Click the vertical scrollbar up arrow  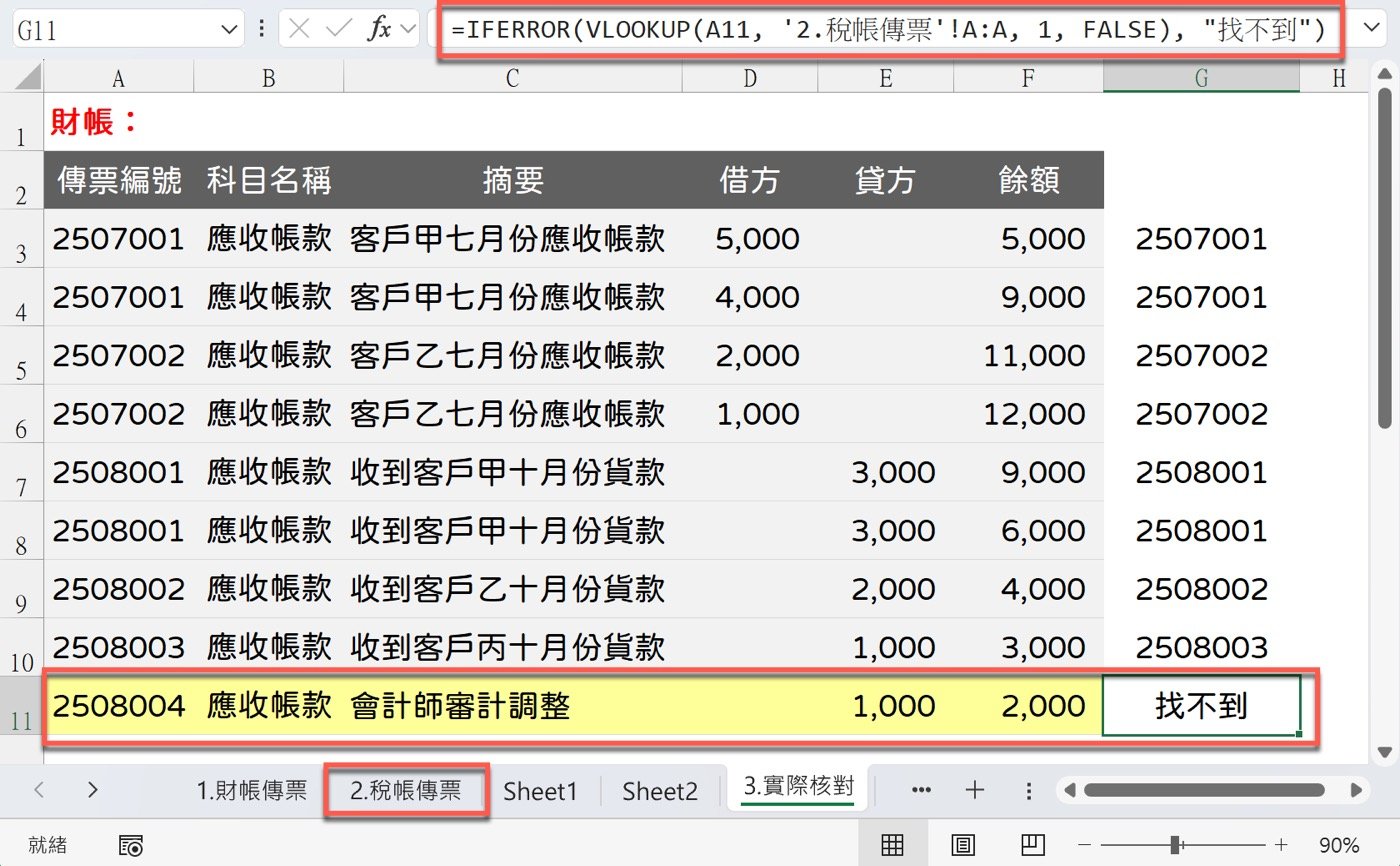tap(1385, 76)
